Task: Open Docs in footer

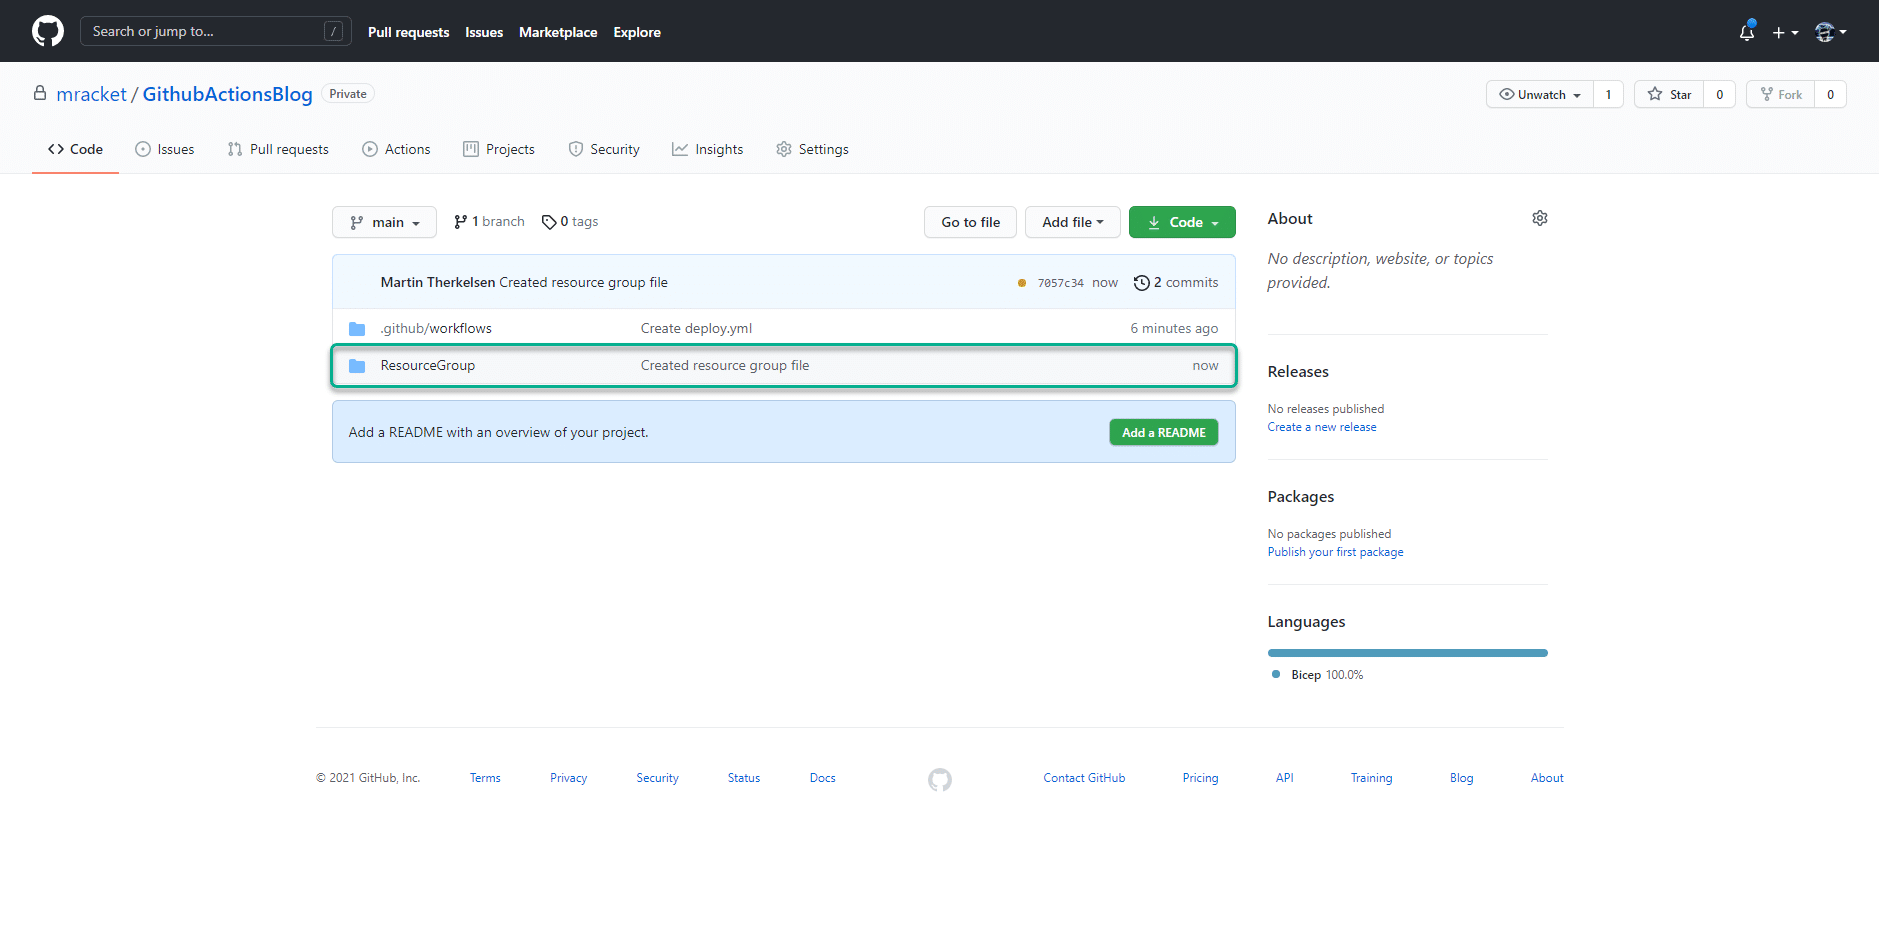Action: click(822, 778)
